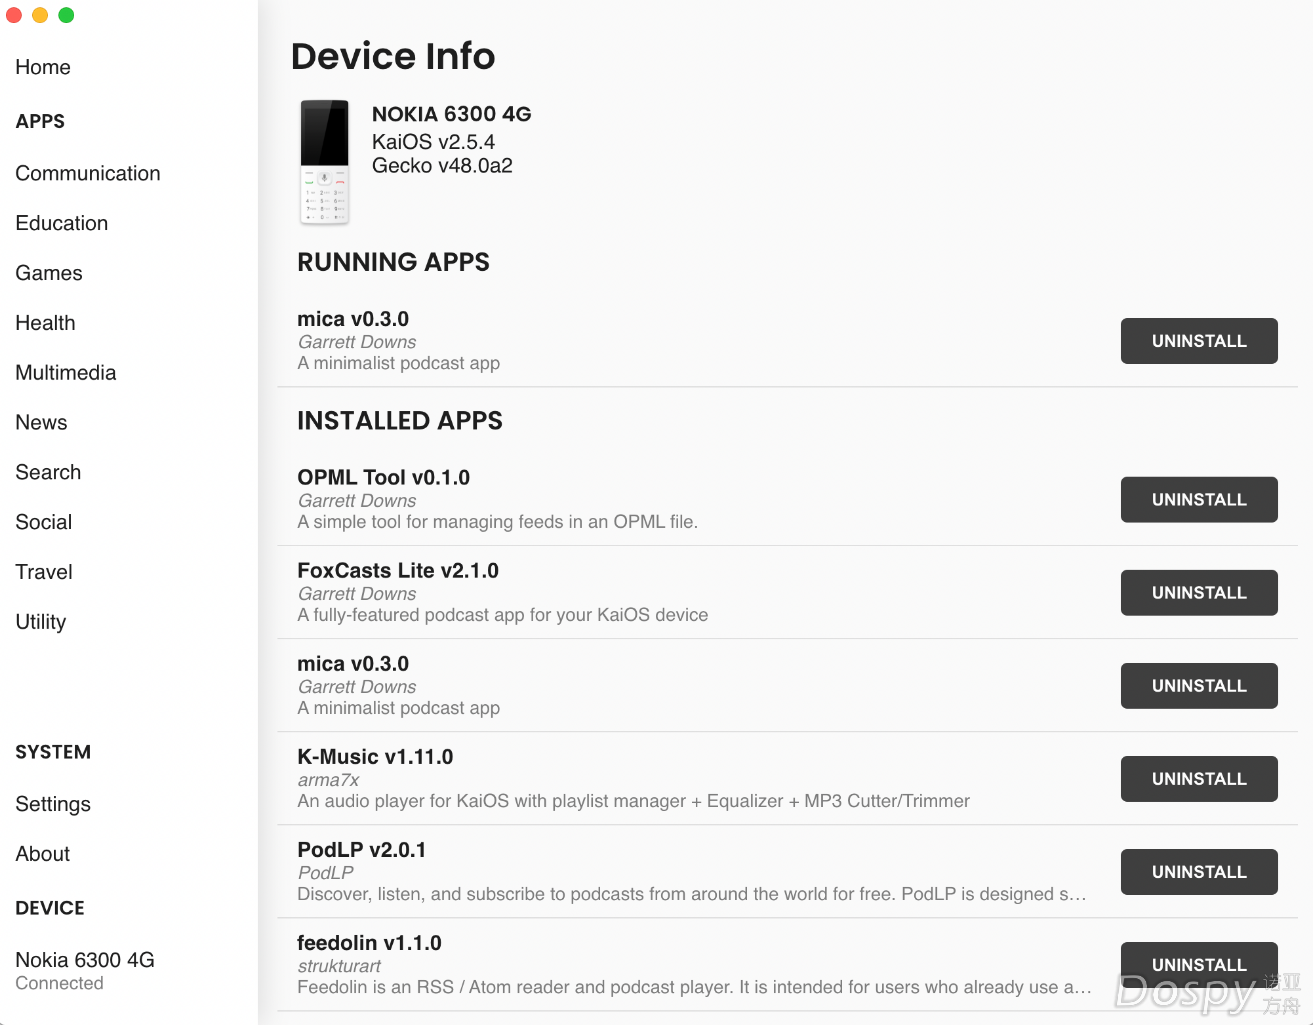This screenshot has height=1025, width=1313.
Task: Open the About page
Action: click(x=43, y=854)
